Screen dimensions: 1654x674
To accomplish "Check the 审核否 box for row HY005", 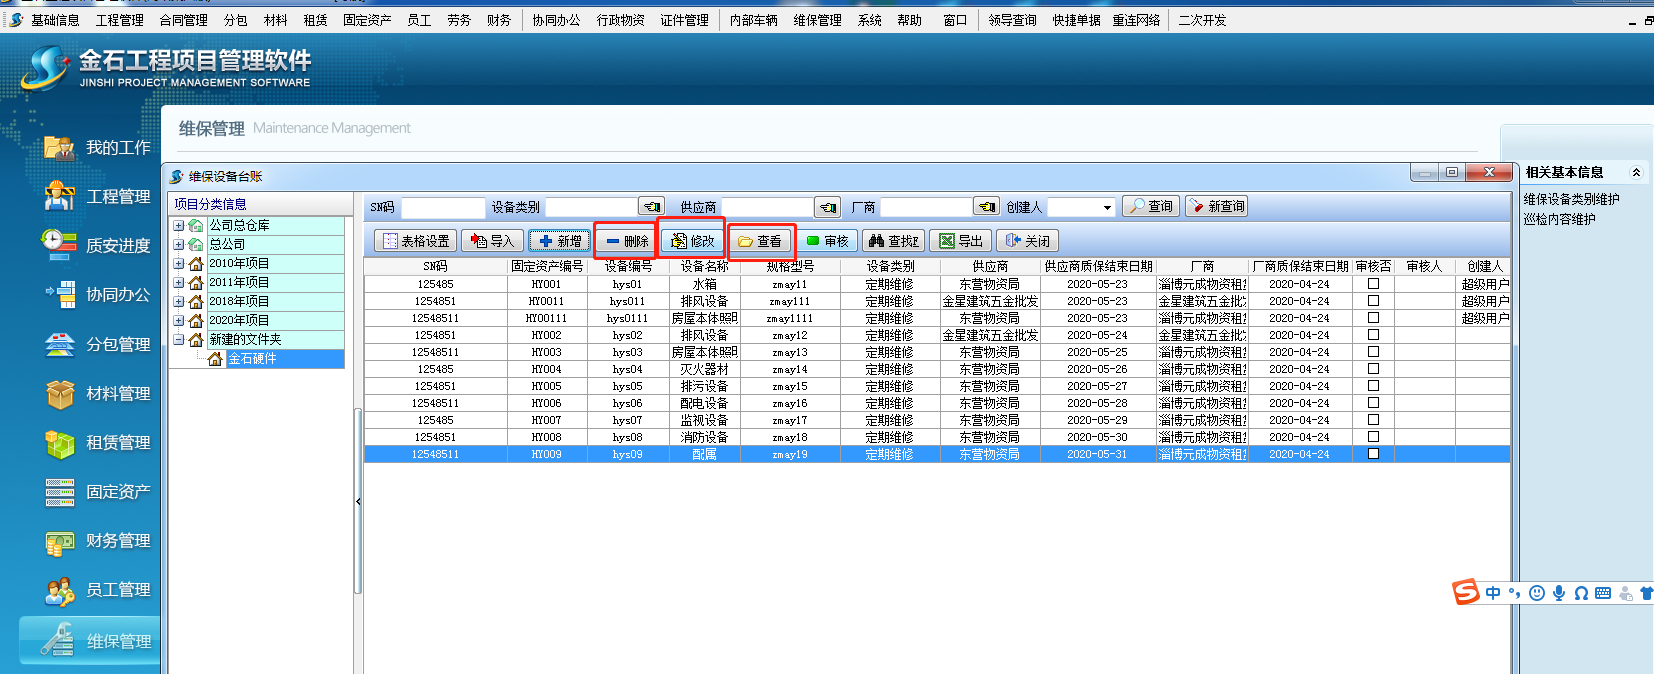I will 1373,386.
